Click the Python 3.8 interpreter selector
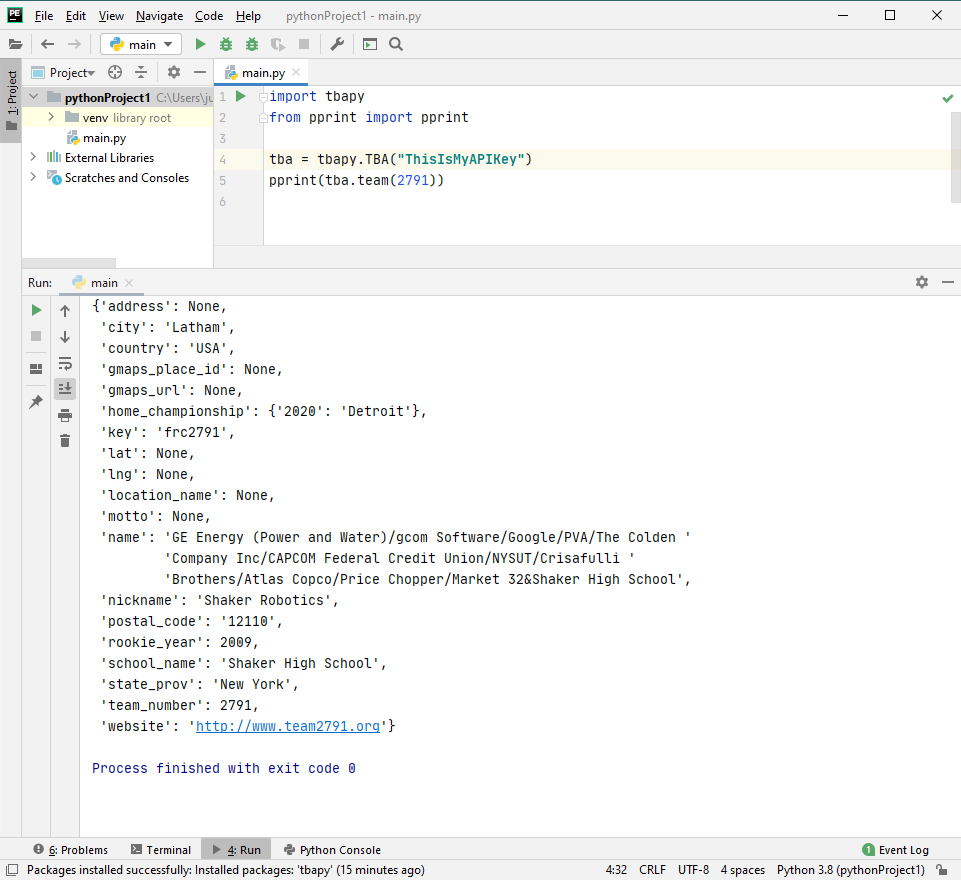The height and width of the screenshot is (880, 961). [x=850, y=870]
